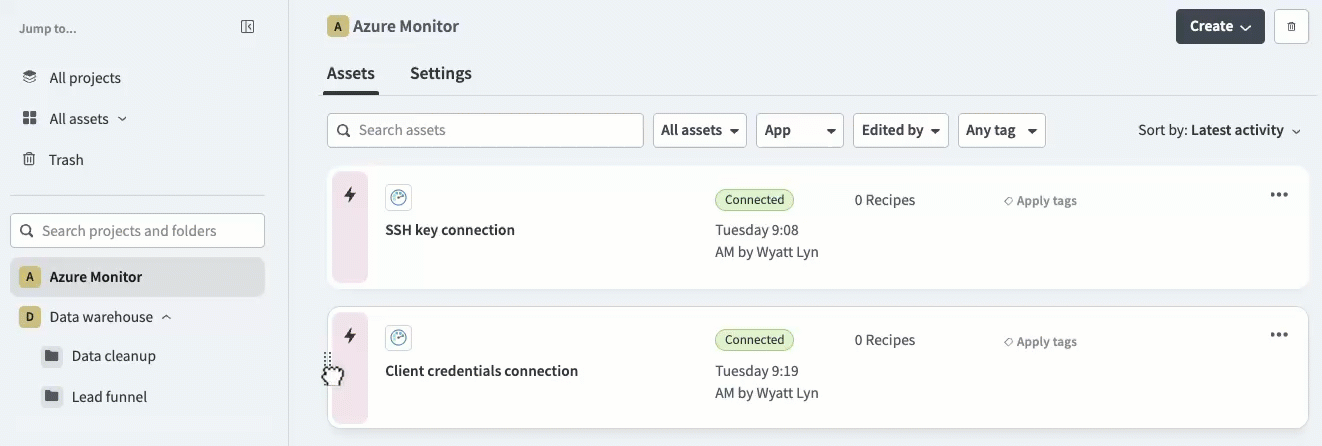Click '0 Recipes' on Client credentials connection

pos(885,340)
